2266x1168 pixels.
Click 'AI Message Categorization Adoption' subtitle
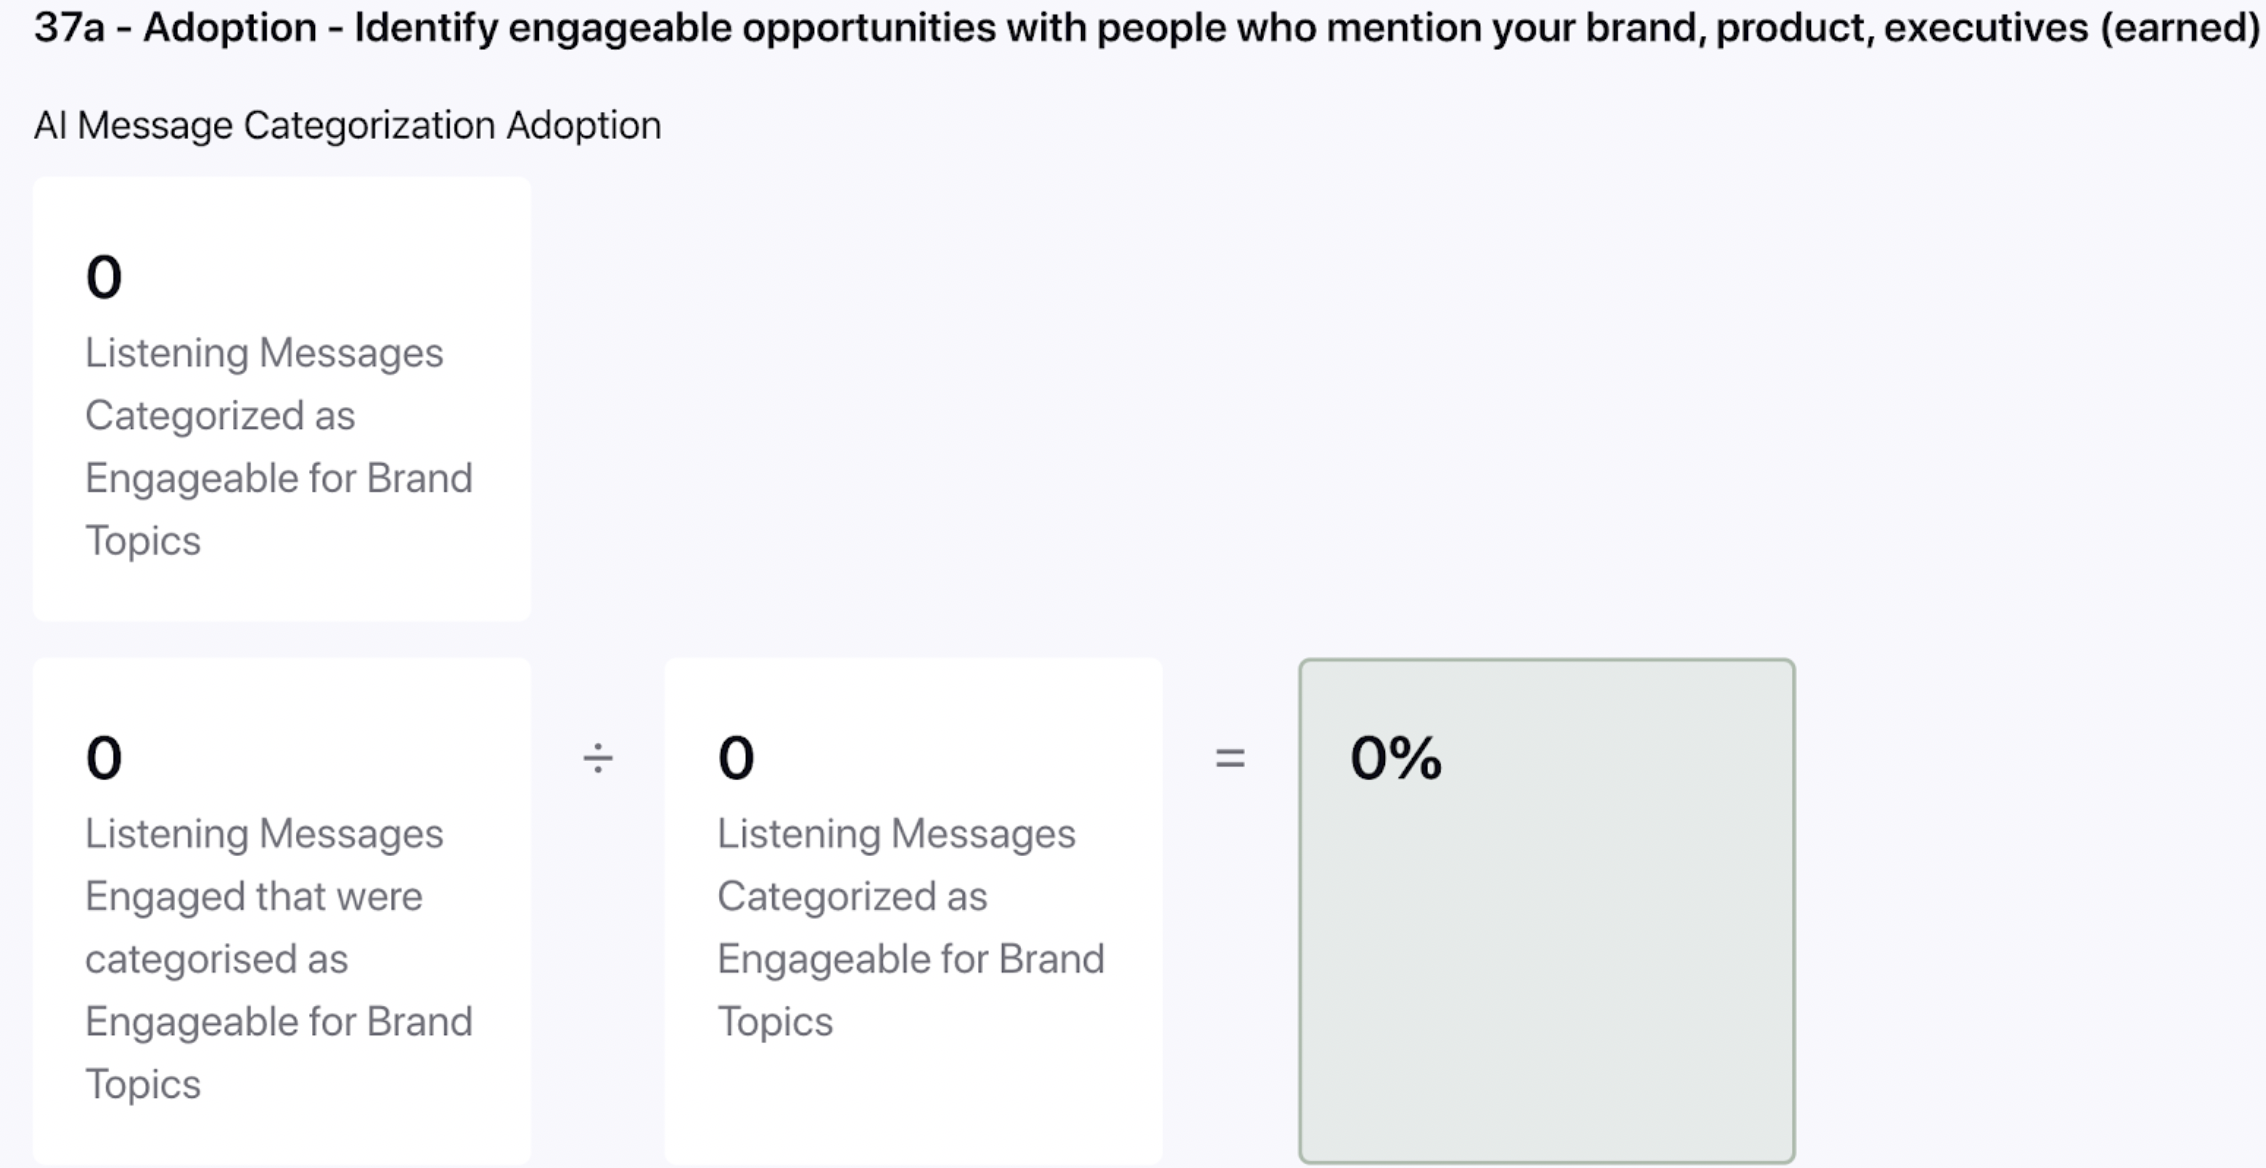[348, 126]
